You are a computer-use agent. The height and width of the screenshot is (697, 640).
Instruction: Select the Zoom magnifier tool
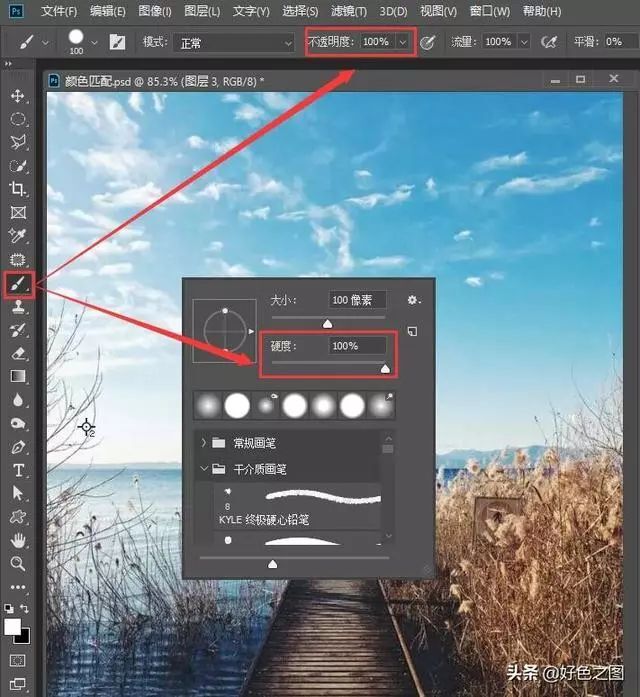click(x=18, y=564)
